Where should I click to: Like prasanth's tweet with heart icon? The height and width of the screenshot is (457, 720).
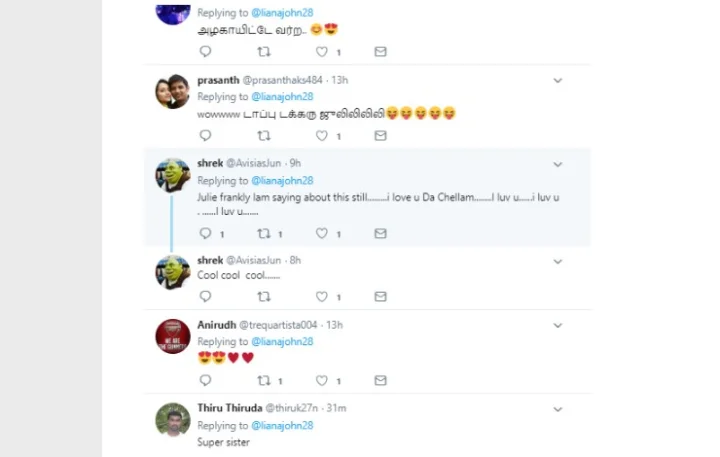point(322,136)
